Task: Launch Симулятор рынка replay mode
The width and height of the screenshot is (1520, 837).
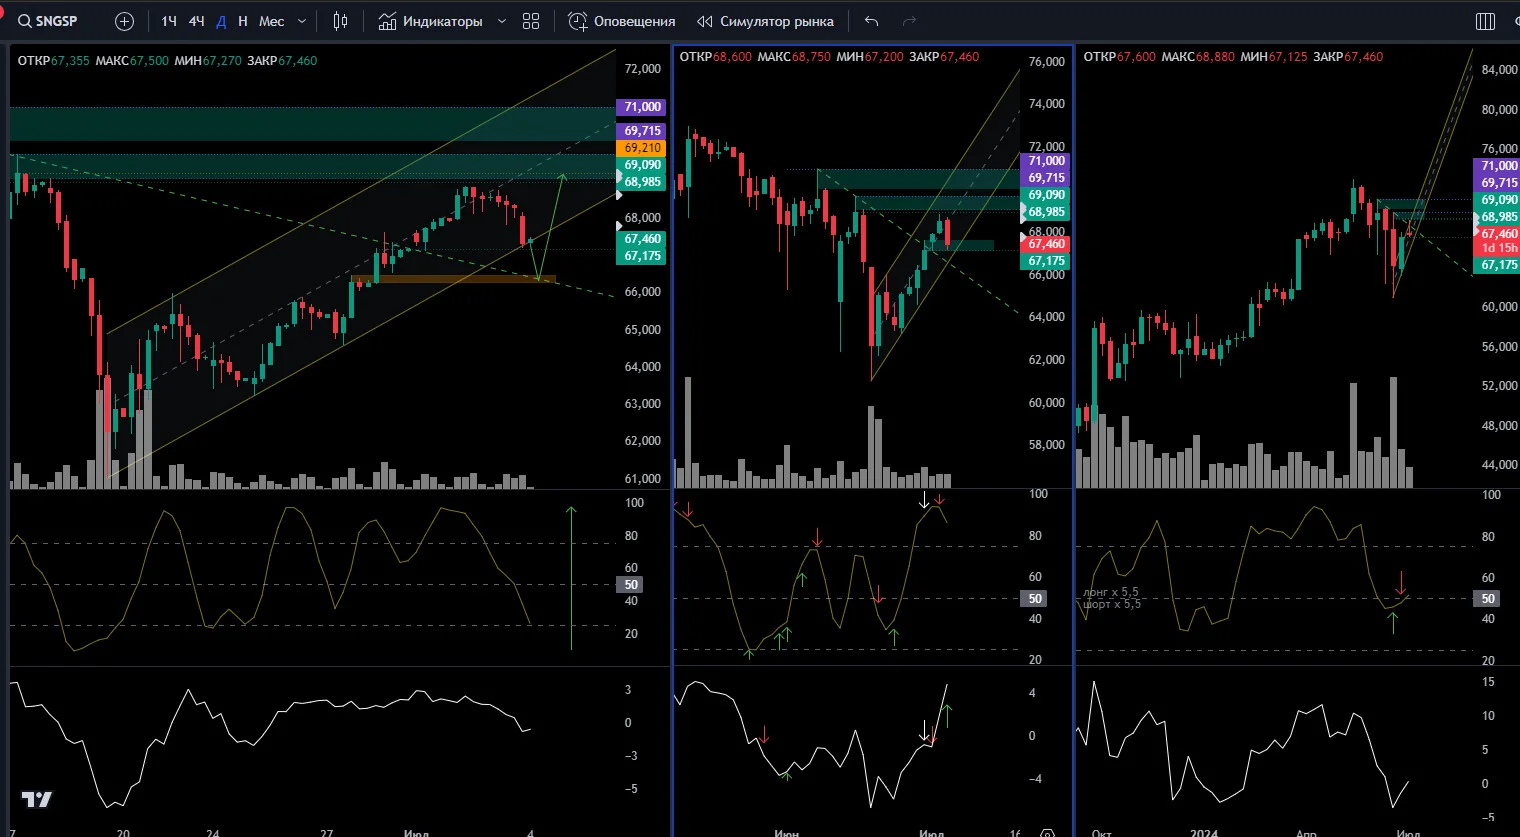Action: coord(765,21)
